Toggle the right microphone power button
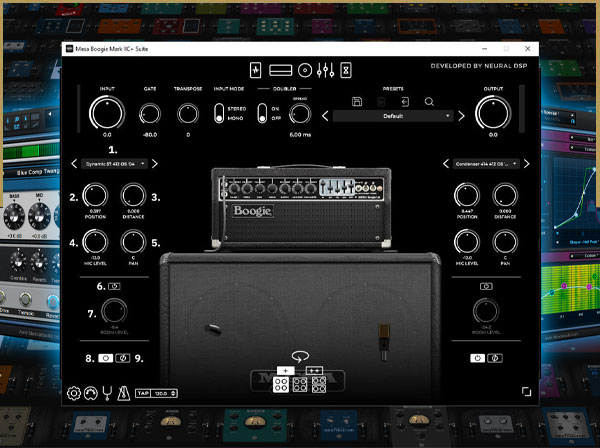The image size is (600, 448). coord(478,358)
